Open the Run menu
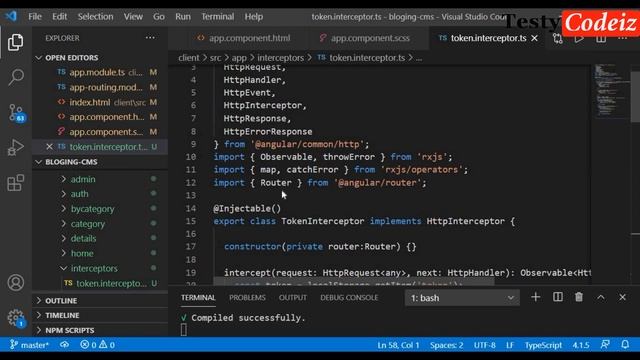Viewport: 640px width, 360px height. pos(183,17)
